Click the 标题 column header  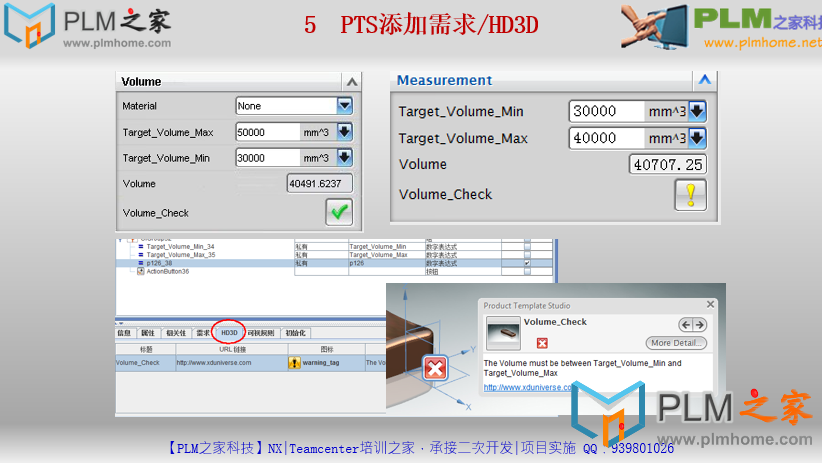146,349
